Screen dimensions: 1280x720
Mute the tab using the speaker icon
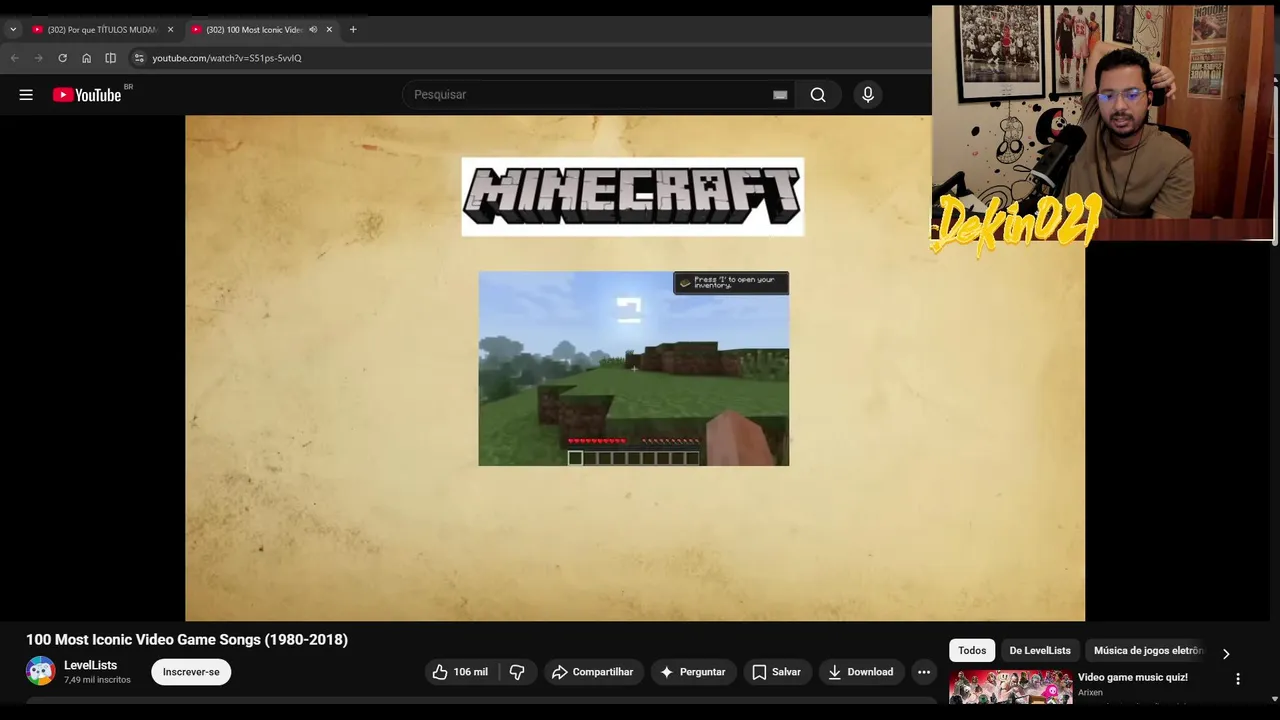313,30
